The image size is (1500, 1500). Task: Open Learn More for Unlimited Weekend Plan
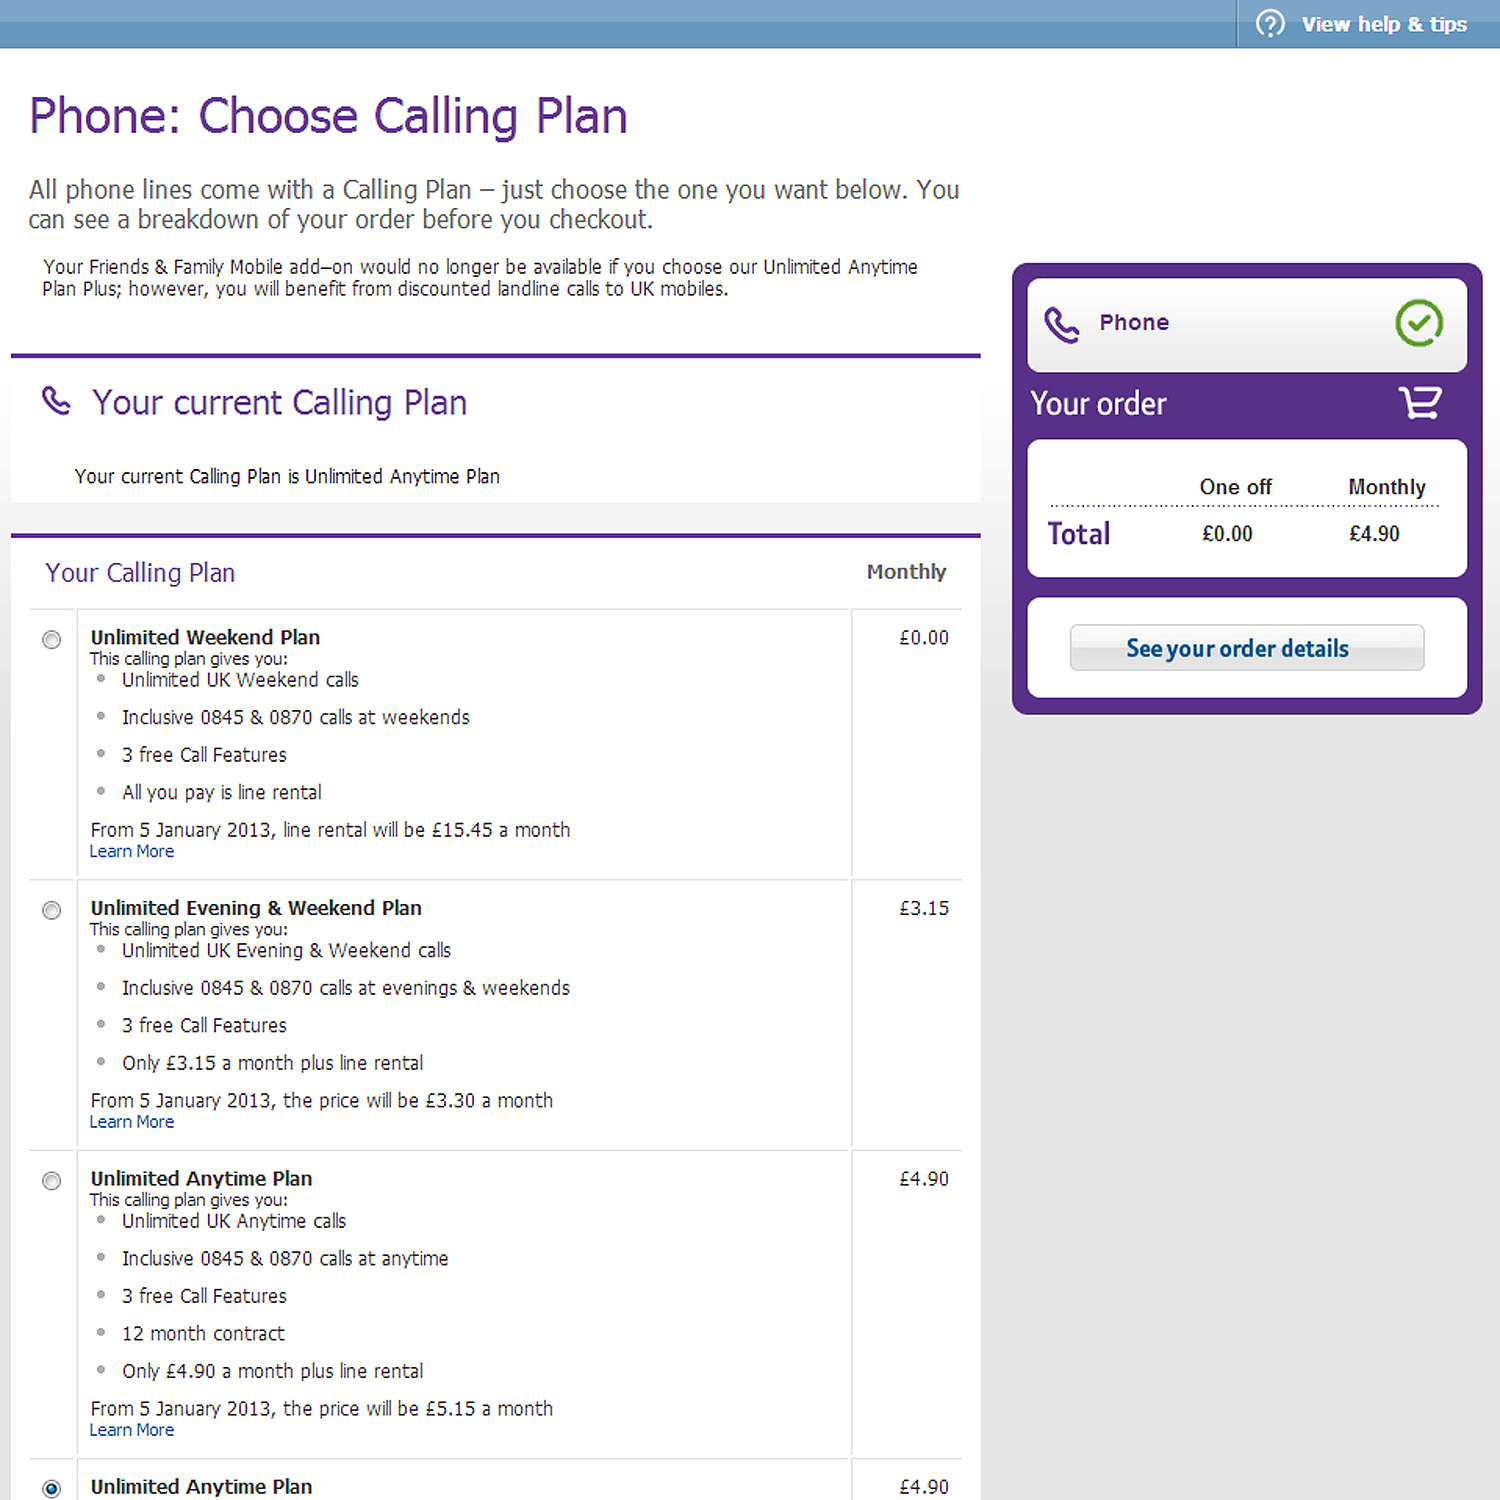[x=131, y=851]
